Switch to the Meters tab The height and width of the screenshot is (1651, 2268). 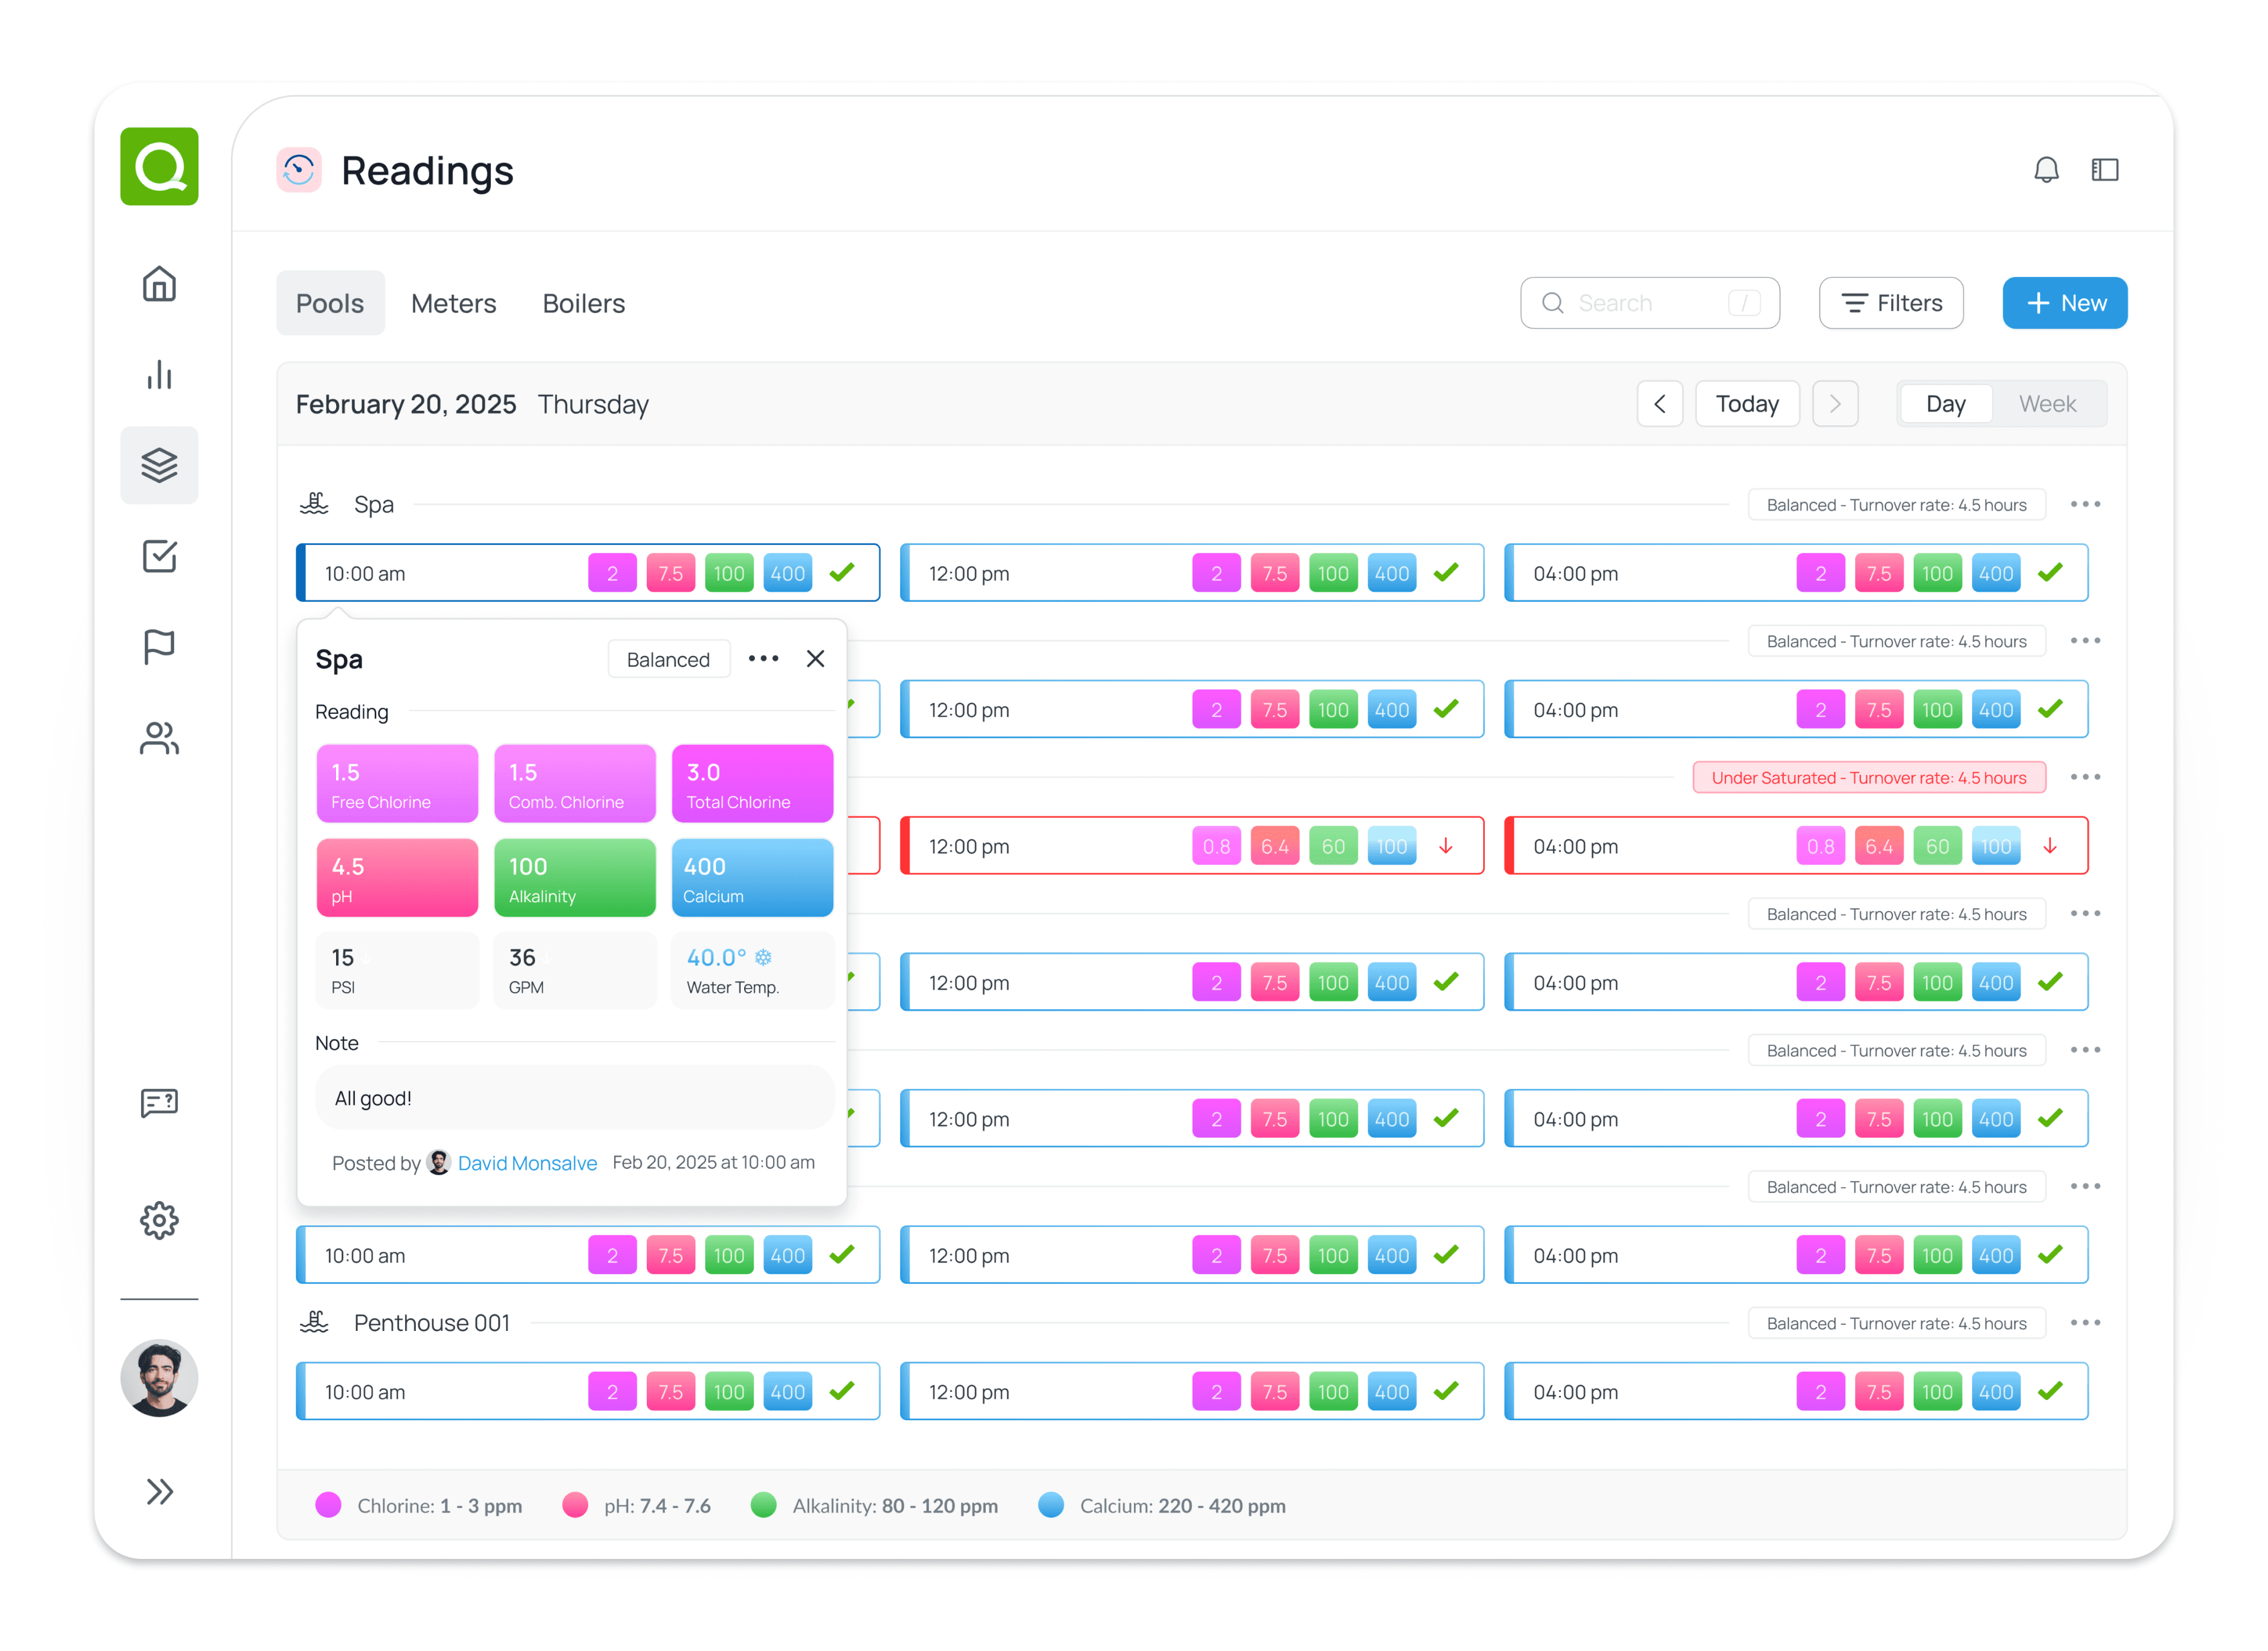[x=453, y=303]
